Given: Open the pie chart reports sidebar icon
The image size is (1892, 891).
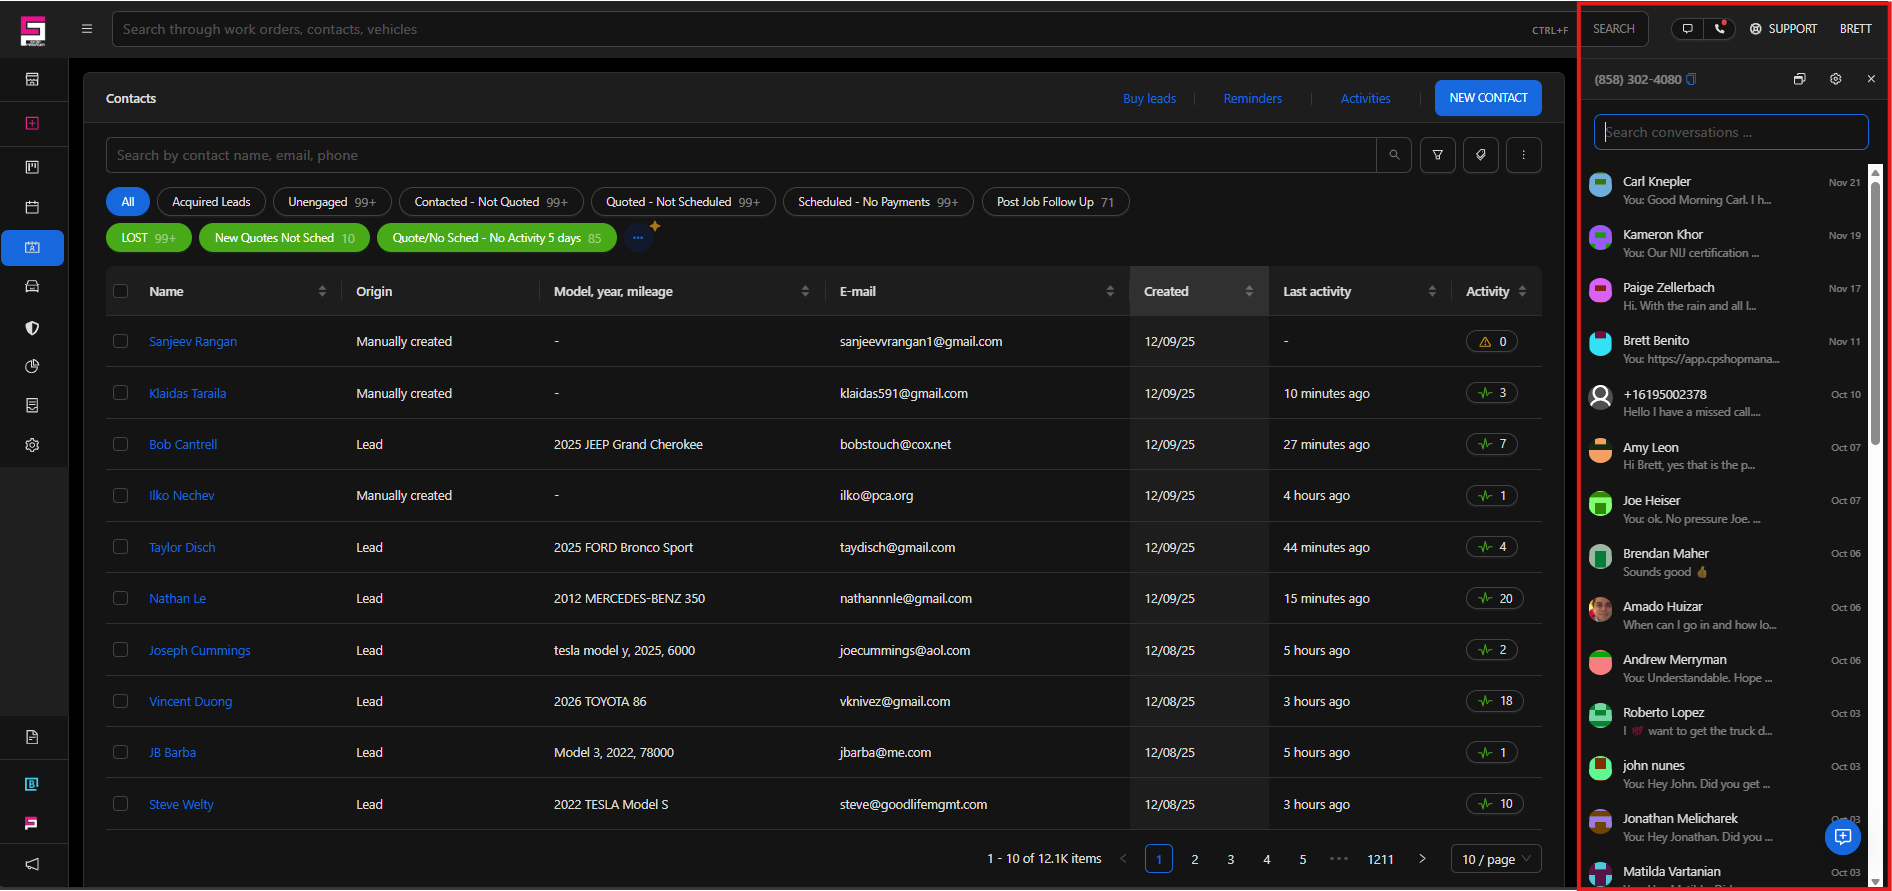Looking at the screenshot, I should 32,366.
